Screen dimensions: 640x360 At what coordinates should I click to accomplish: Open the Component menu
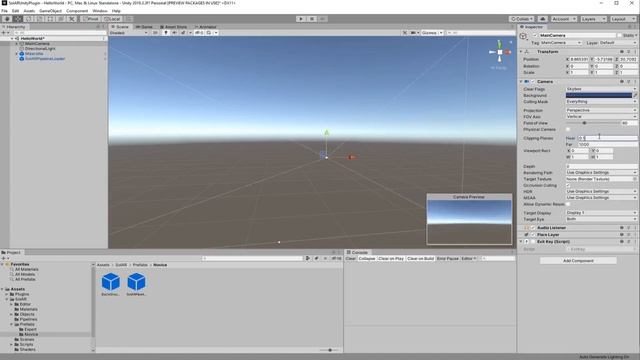[x=77, y=11]
